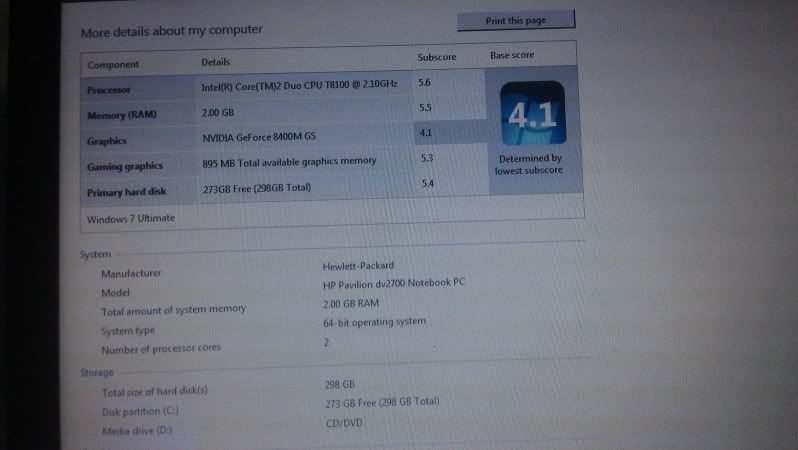Screen dimensions: 798x450
Task: Select the 4.1 base score badge
Action: pyautogui.click(x=533, y=113)
